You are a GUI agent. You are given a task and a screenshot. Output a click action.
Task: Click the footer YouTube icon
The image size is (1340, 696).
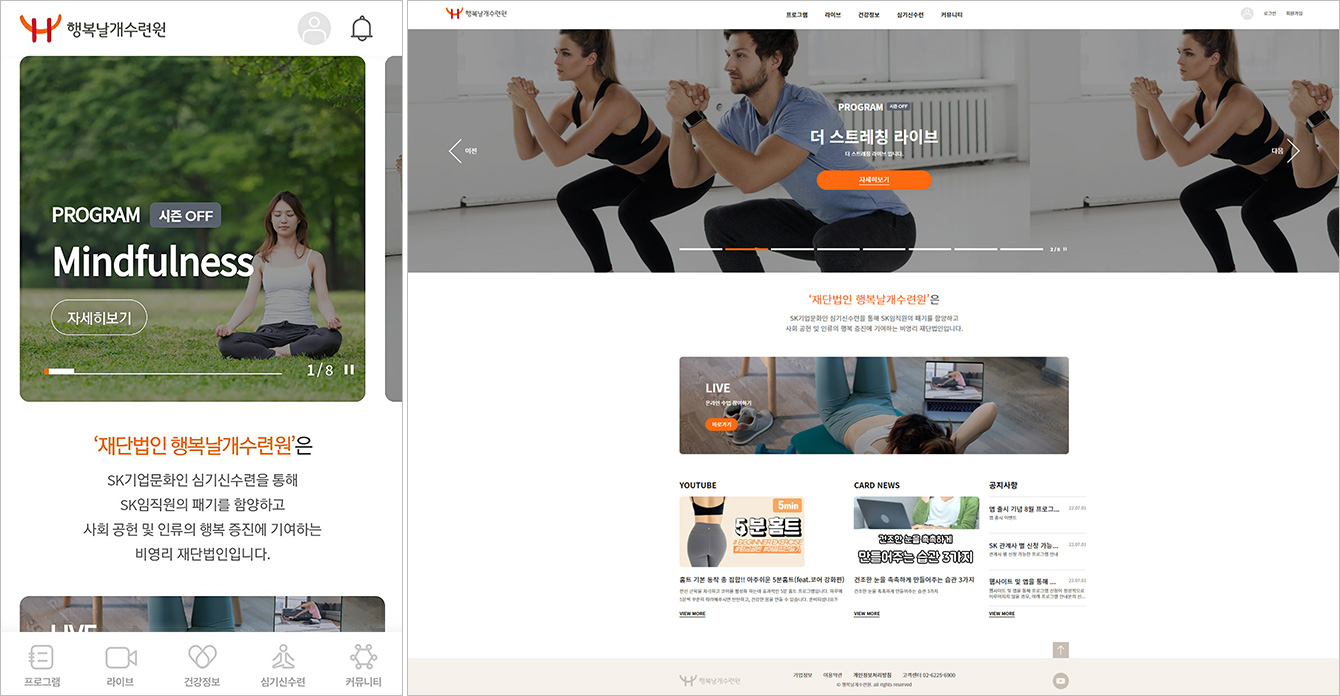click(x=1061, y=681)
